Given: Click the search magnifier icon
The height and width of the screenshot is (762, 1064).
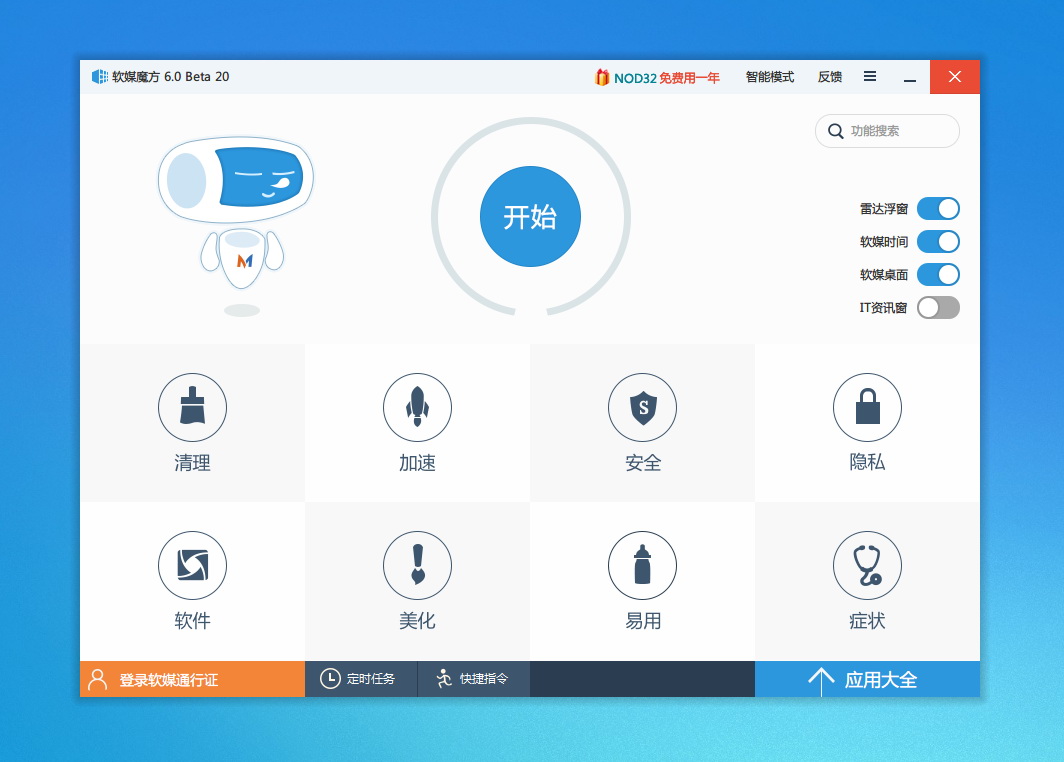Looking at the screenshot, I should pyautogui.click(x=836, y=131).
